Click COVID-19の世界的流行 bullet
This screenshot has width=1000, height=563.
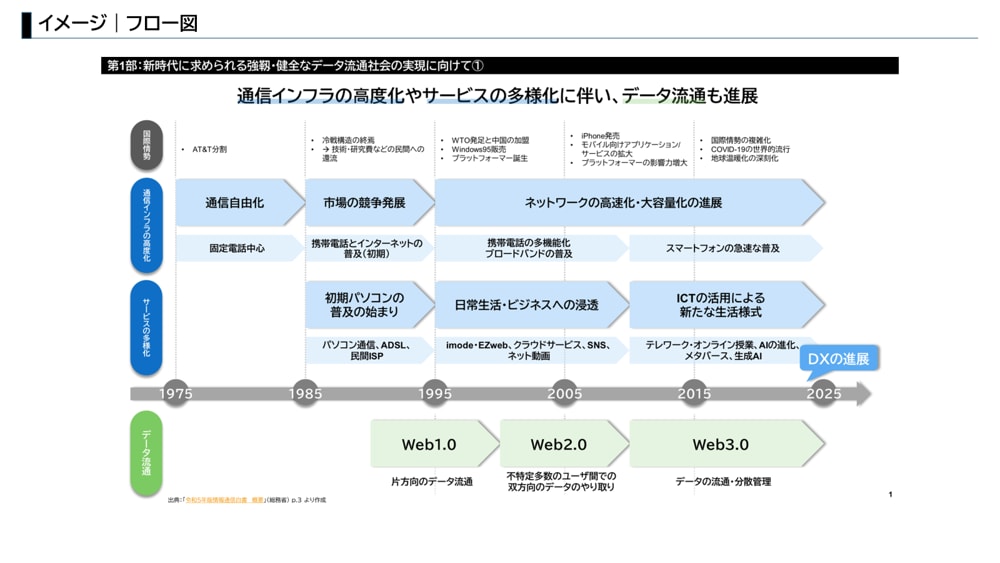point(750,149)
